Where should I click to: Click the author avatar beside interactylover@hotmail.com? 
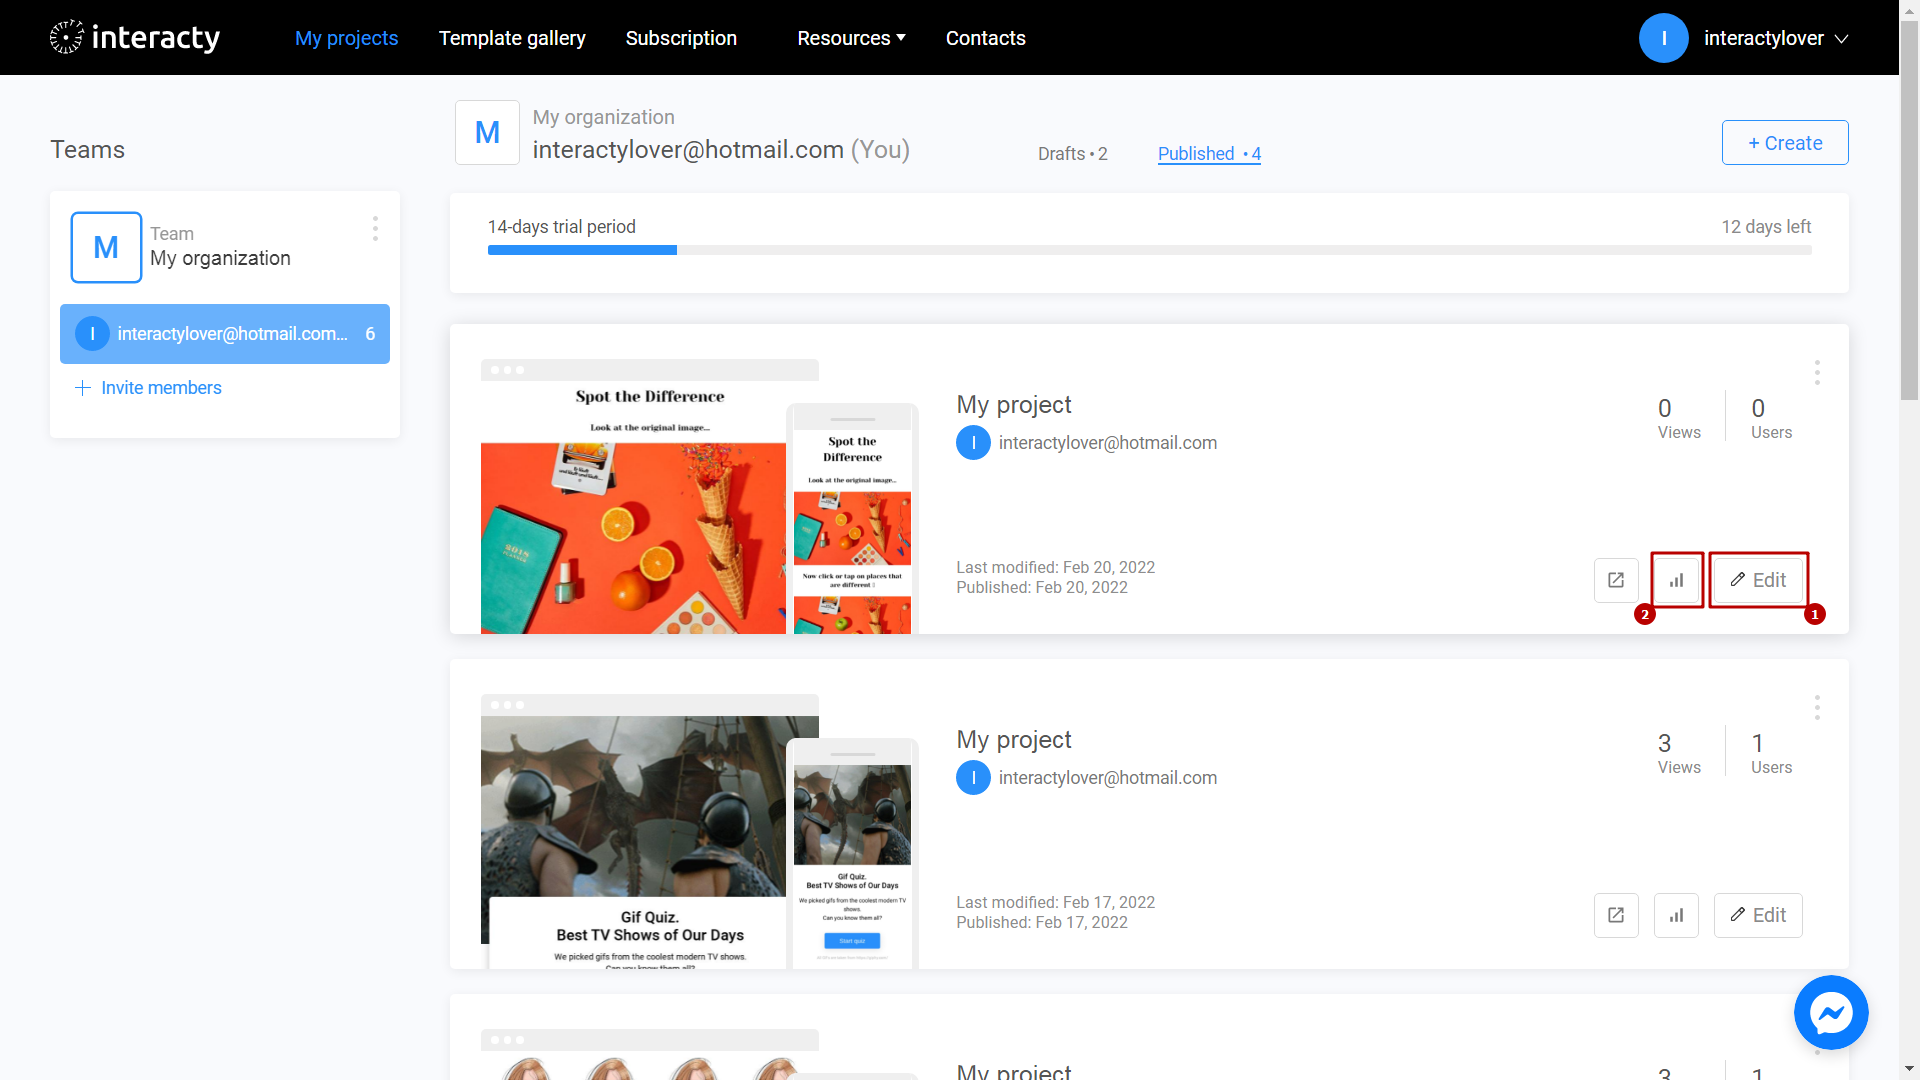coord(972,442)
